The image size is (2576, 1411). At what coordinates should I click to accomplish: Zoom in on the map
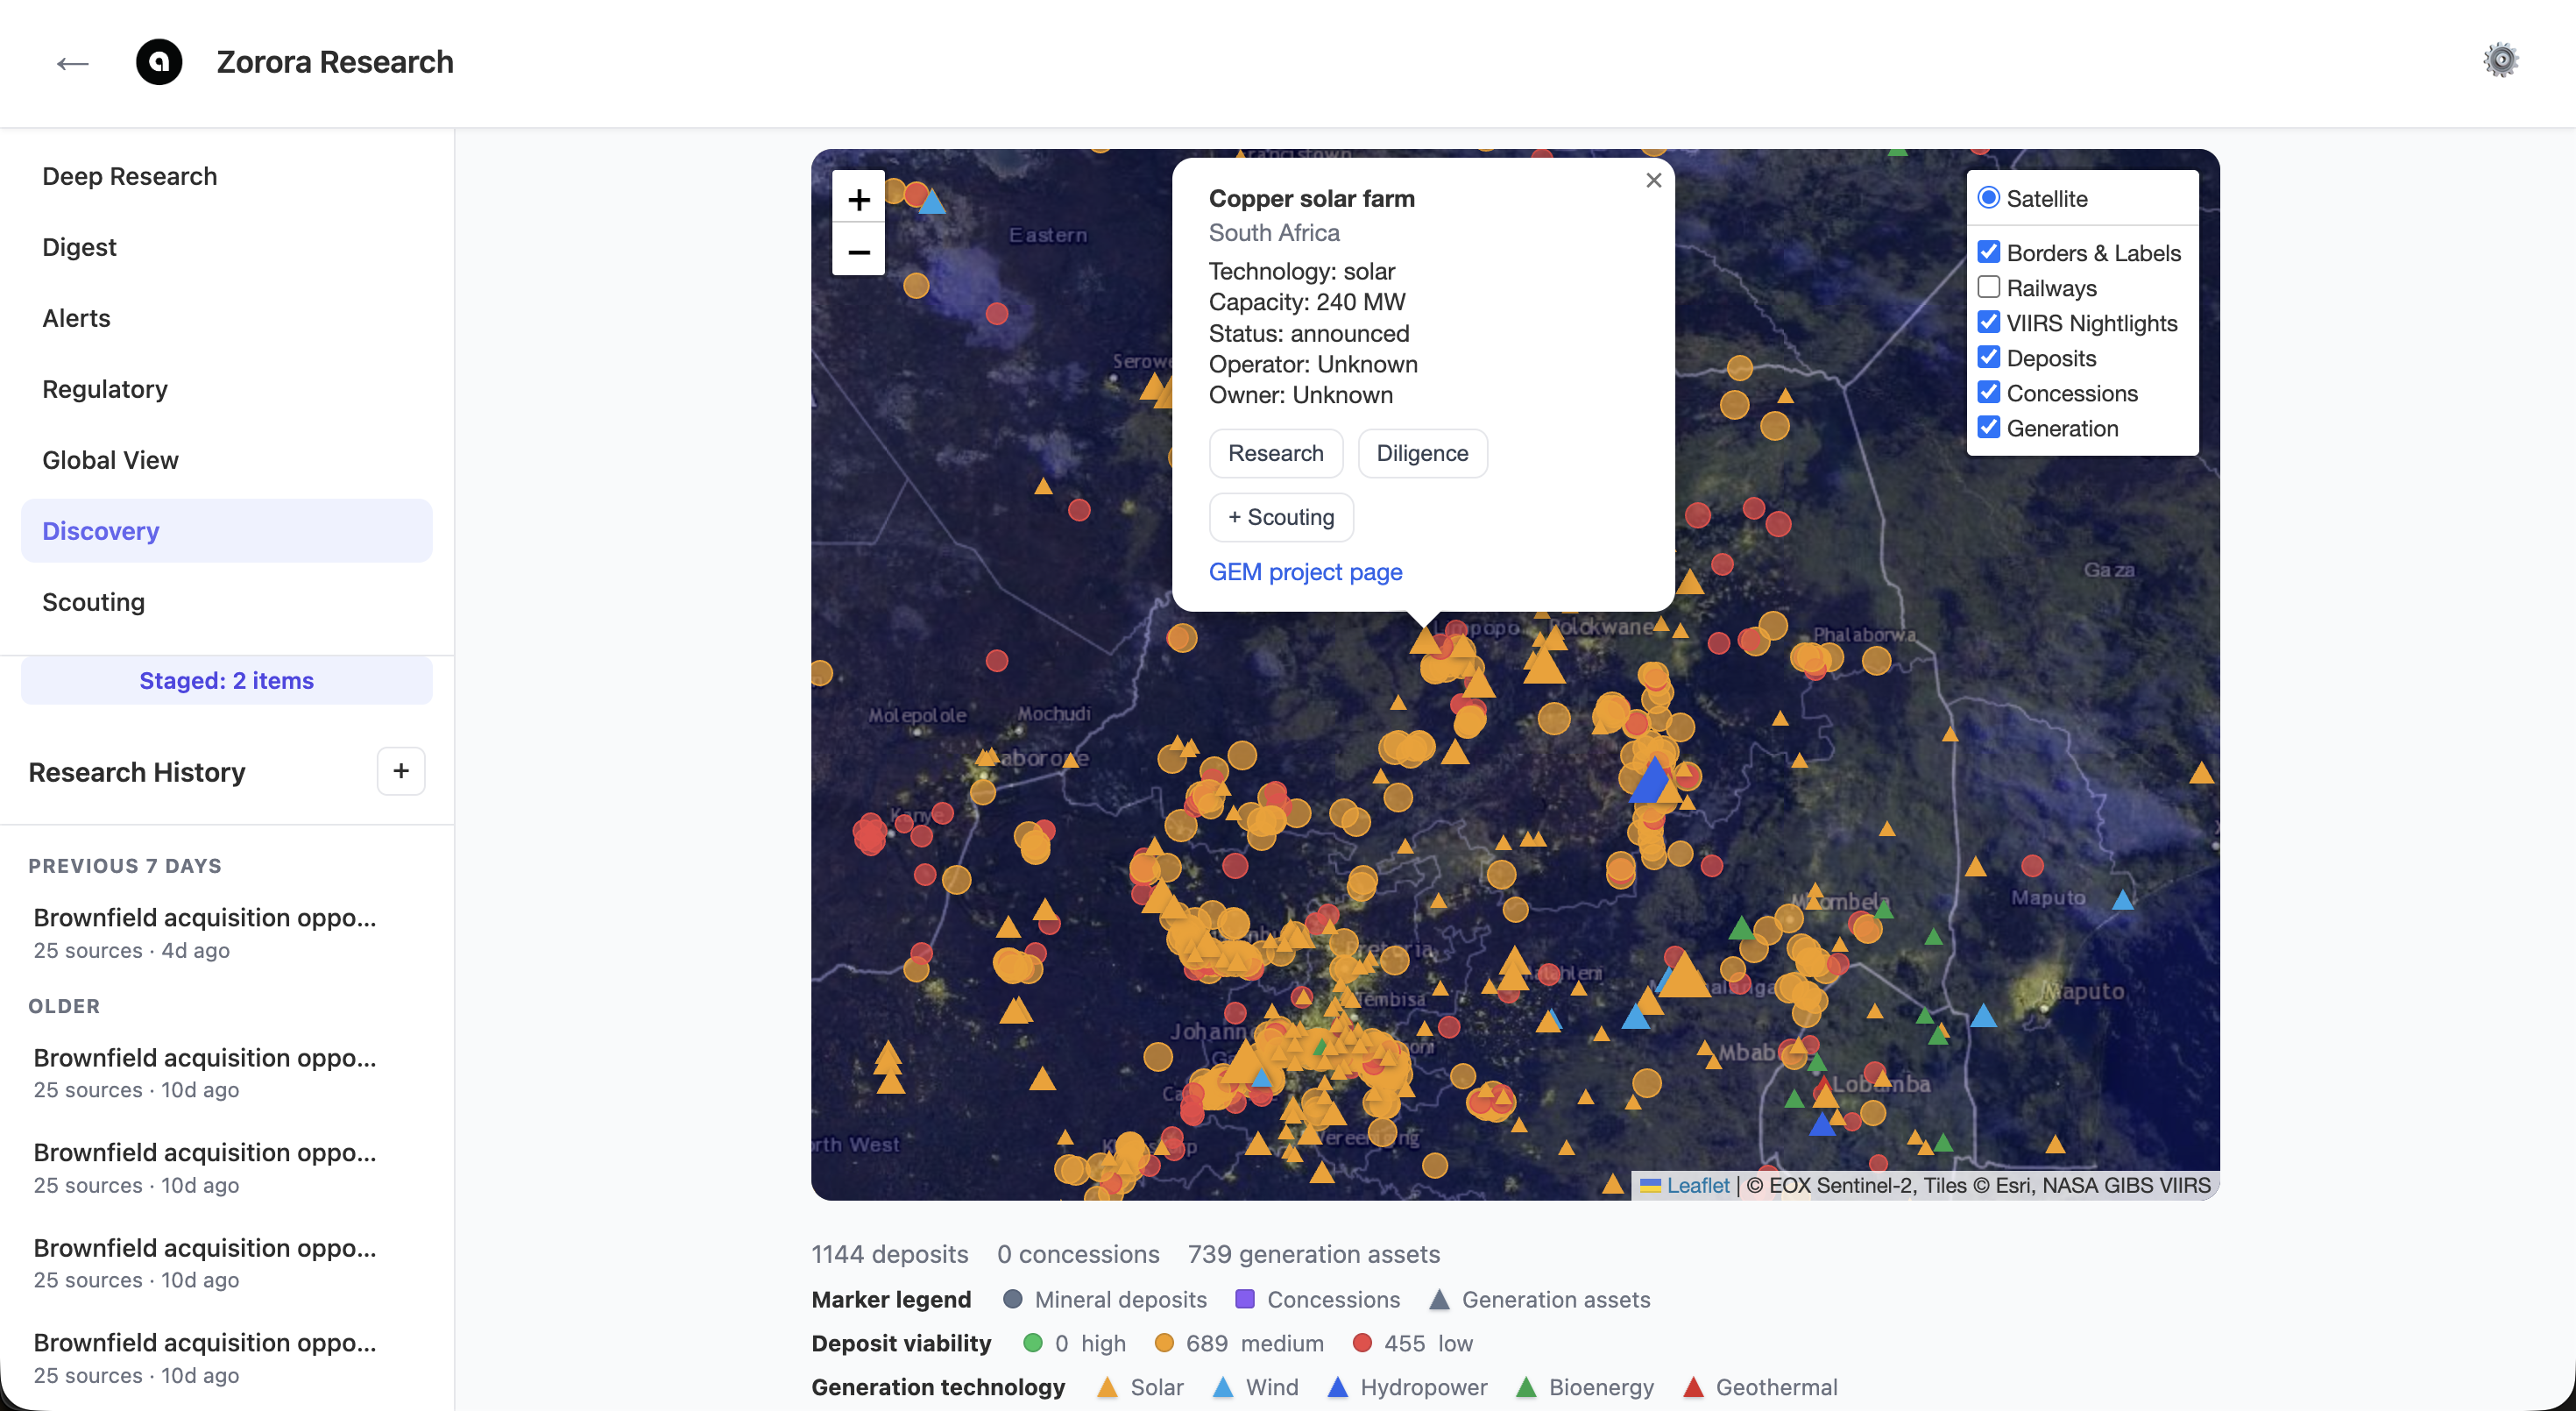858,200
